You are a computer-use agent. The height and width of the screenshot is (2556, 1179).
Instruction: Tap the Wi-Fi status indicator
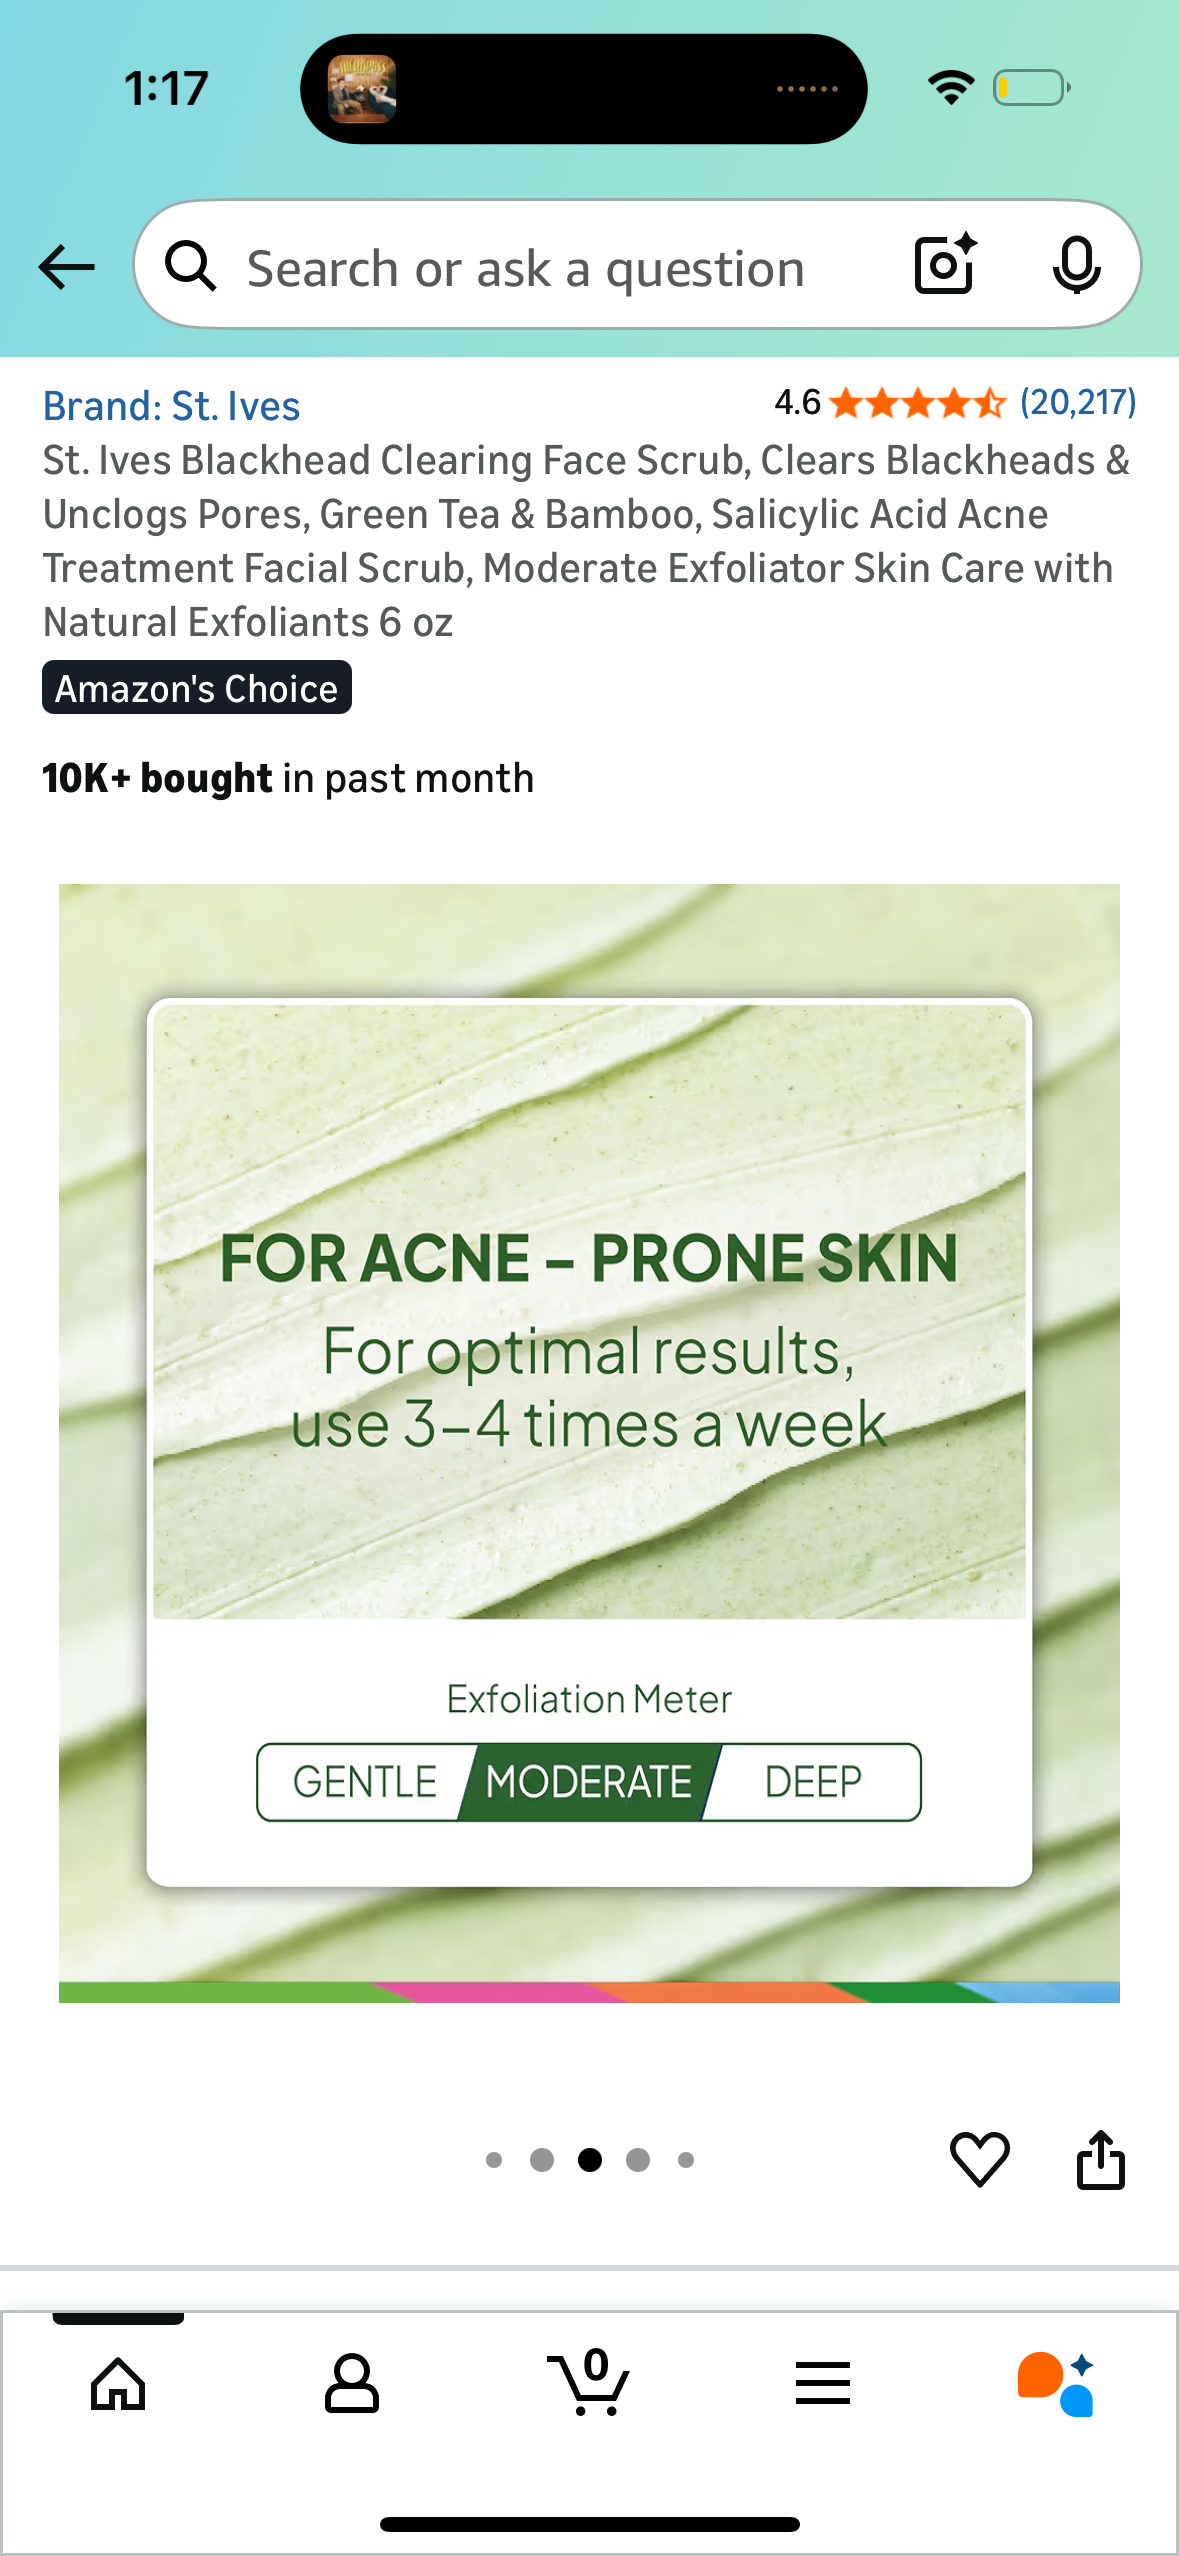coord(951,87)
